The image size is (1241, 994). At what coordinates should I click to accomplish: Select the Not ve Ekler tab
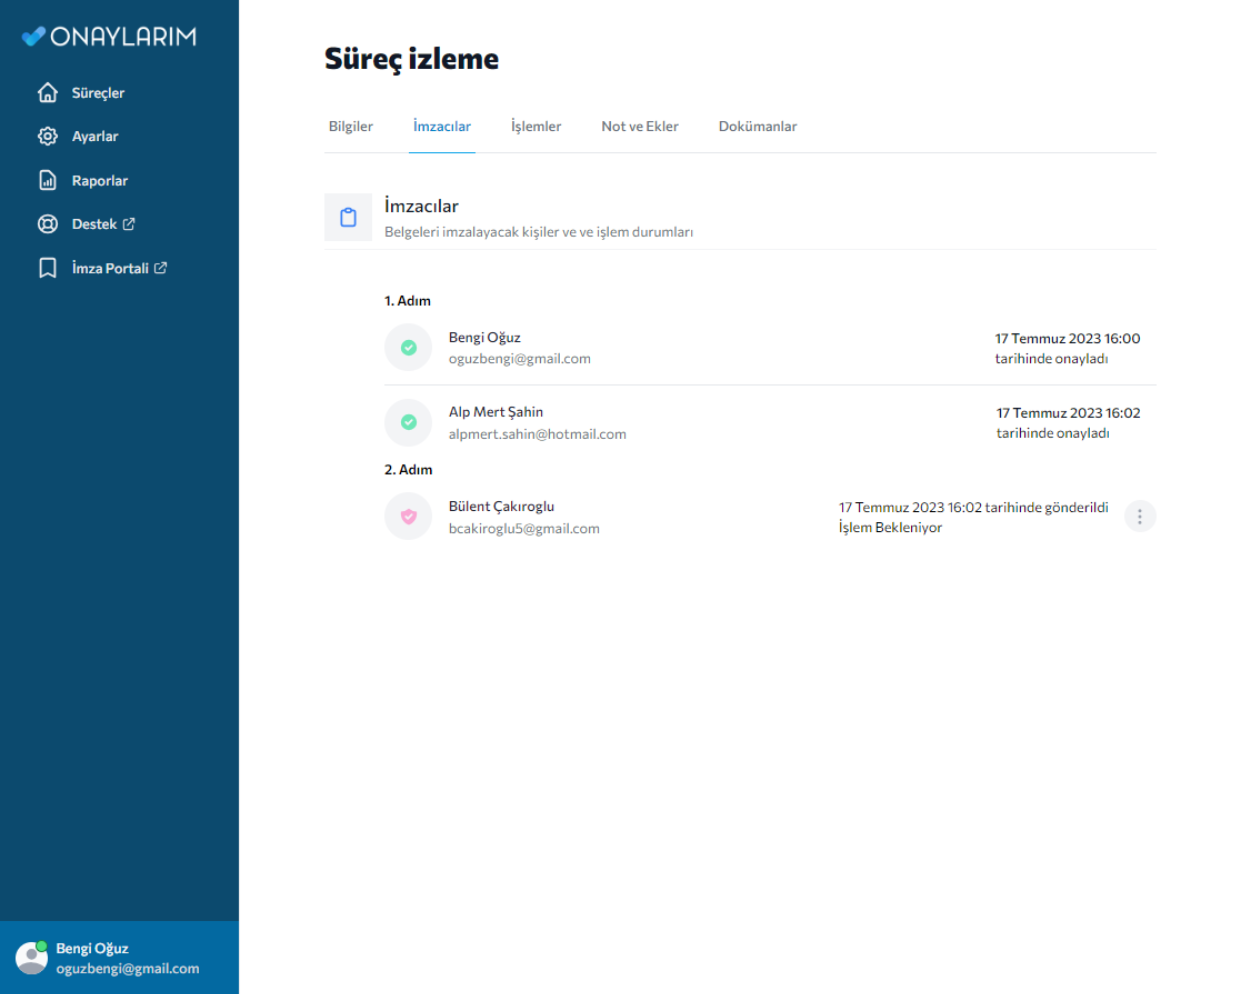(x=639, y=126)
